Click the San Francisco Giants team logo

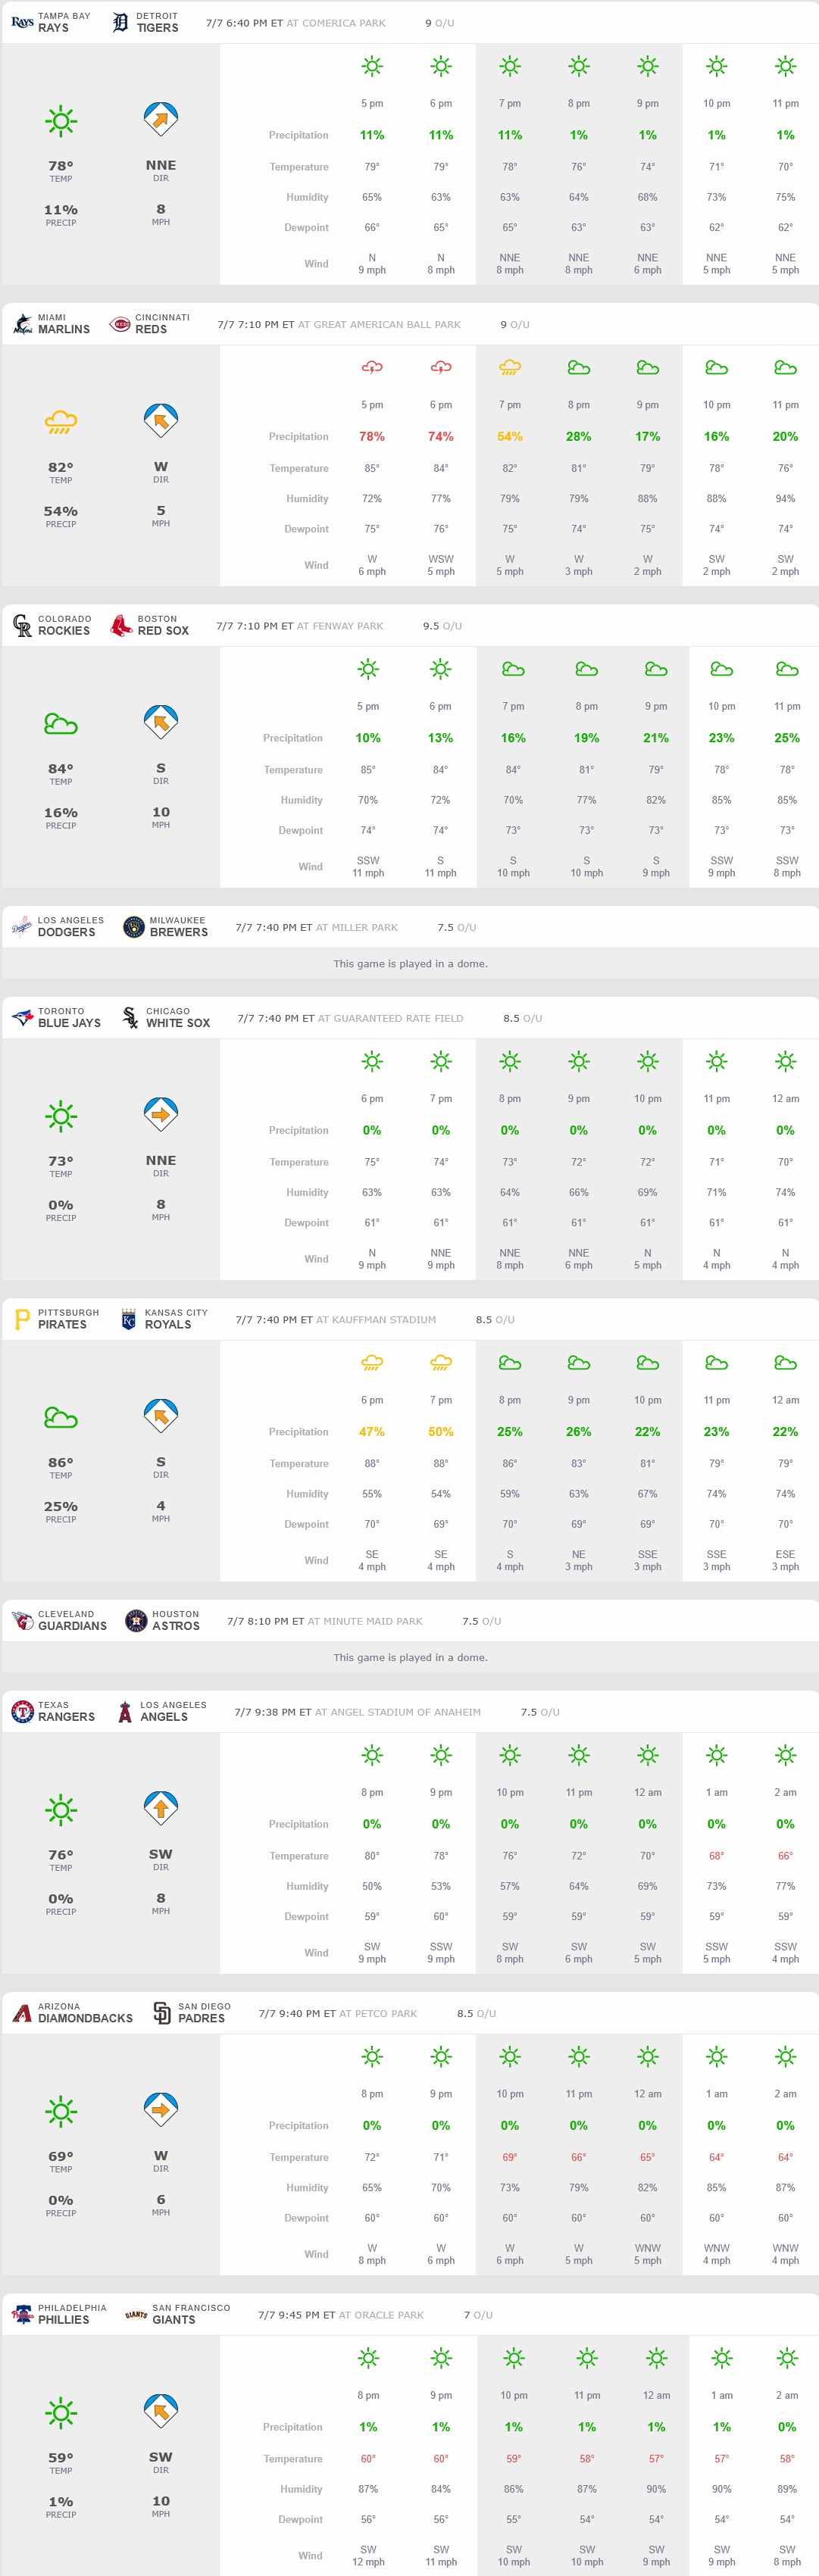click(x=136, y=2315)
